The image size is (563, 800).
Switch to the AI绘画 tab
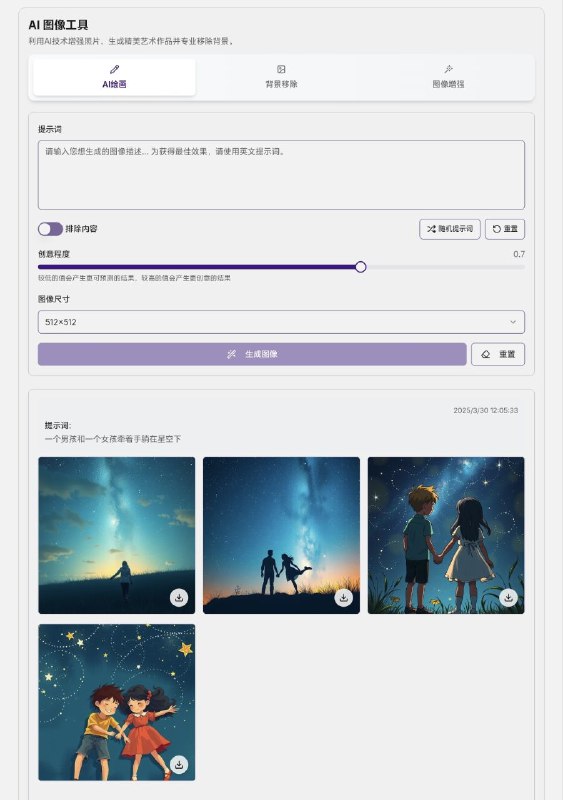coord(114,77)
